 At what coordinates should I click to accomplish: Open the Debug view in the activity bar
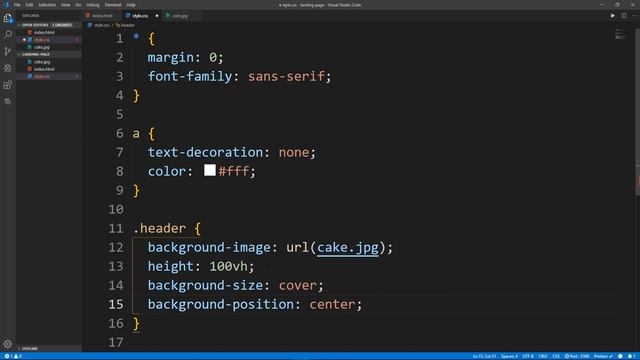[x=8, y=68]
